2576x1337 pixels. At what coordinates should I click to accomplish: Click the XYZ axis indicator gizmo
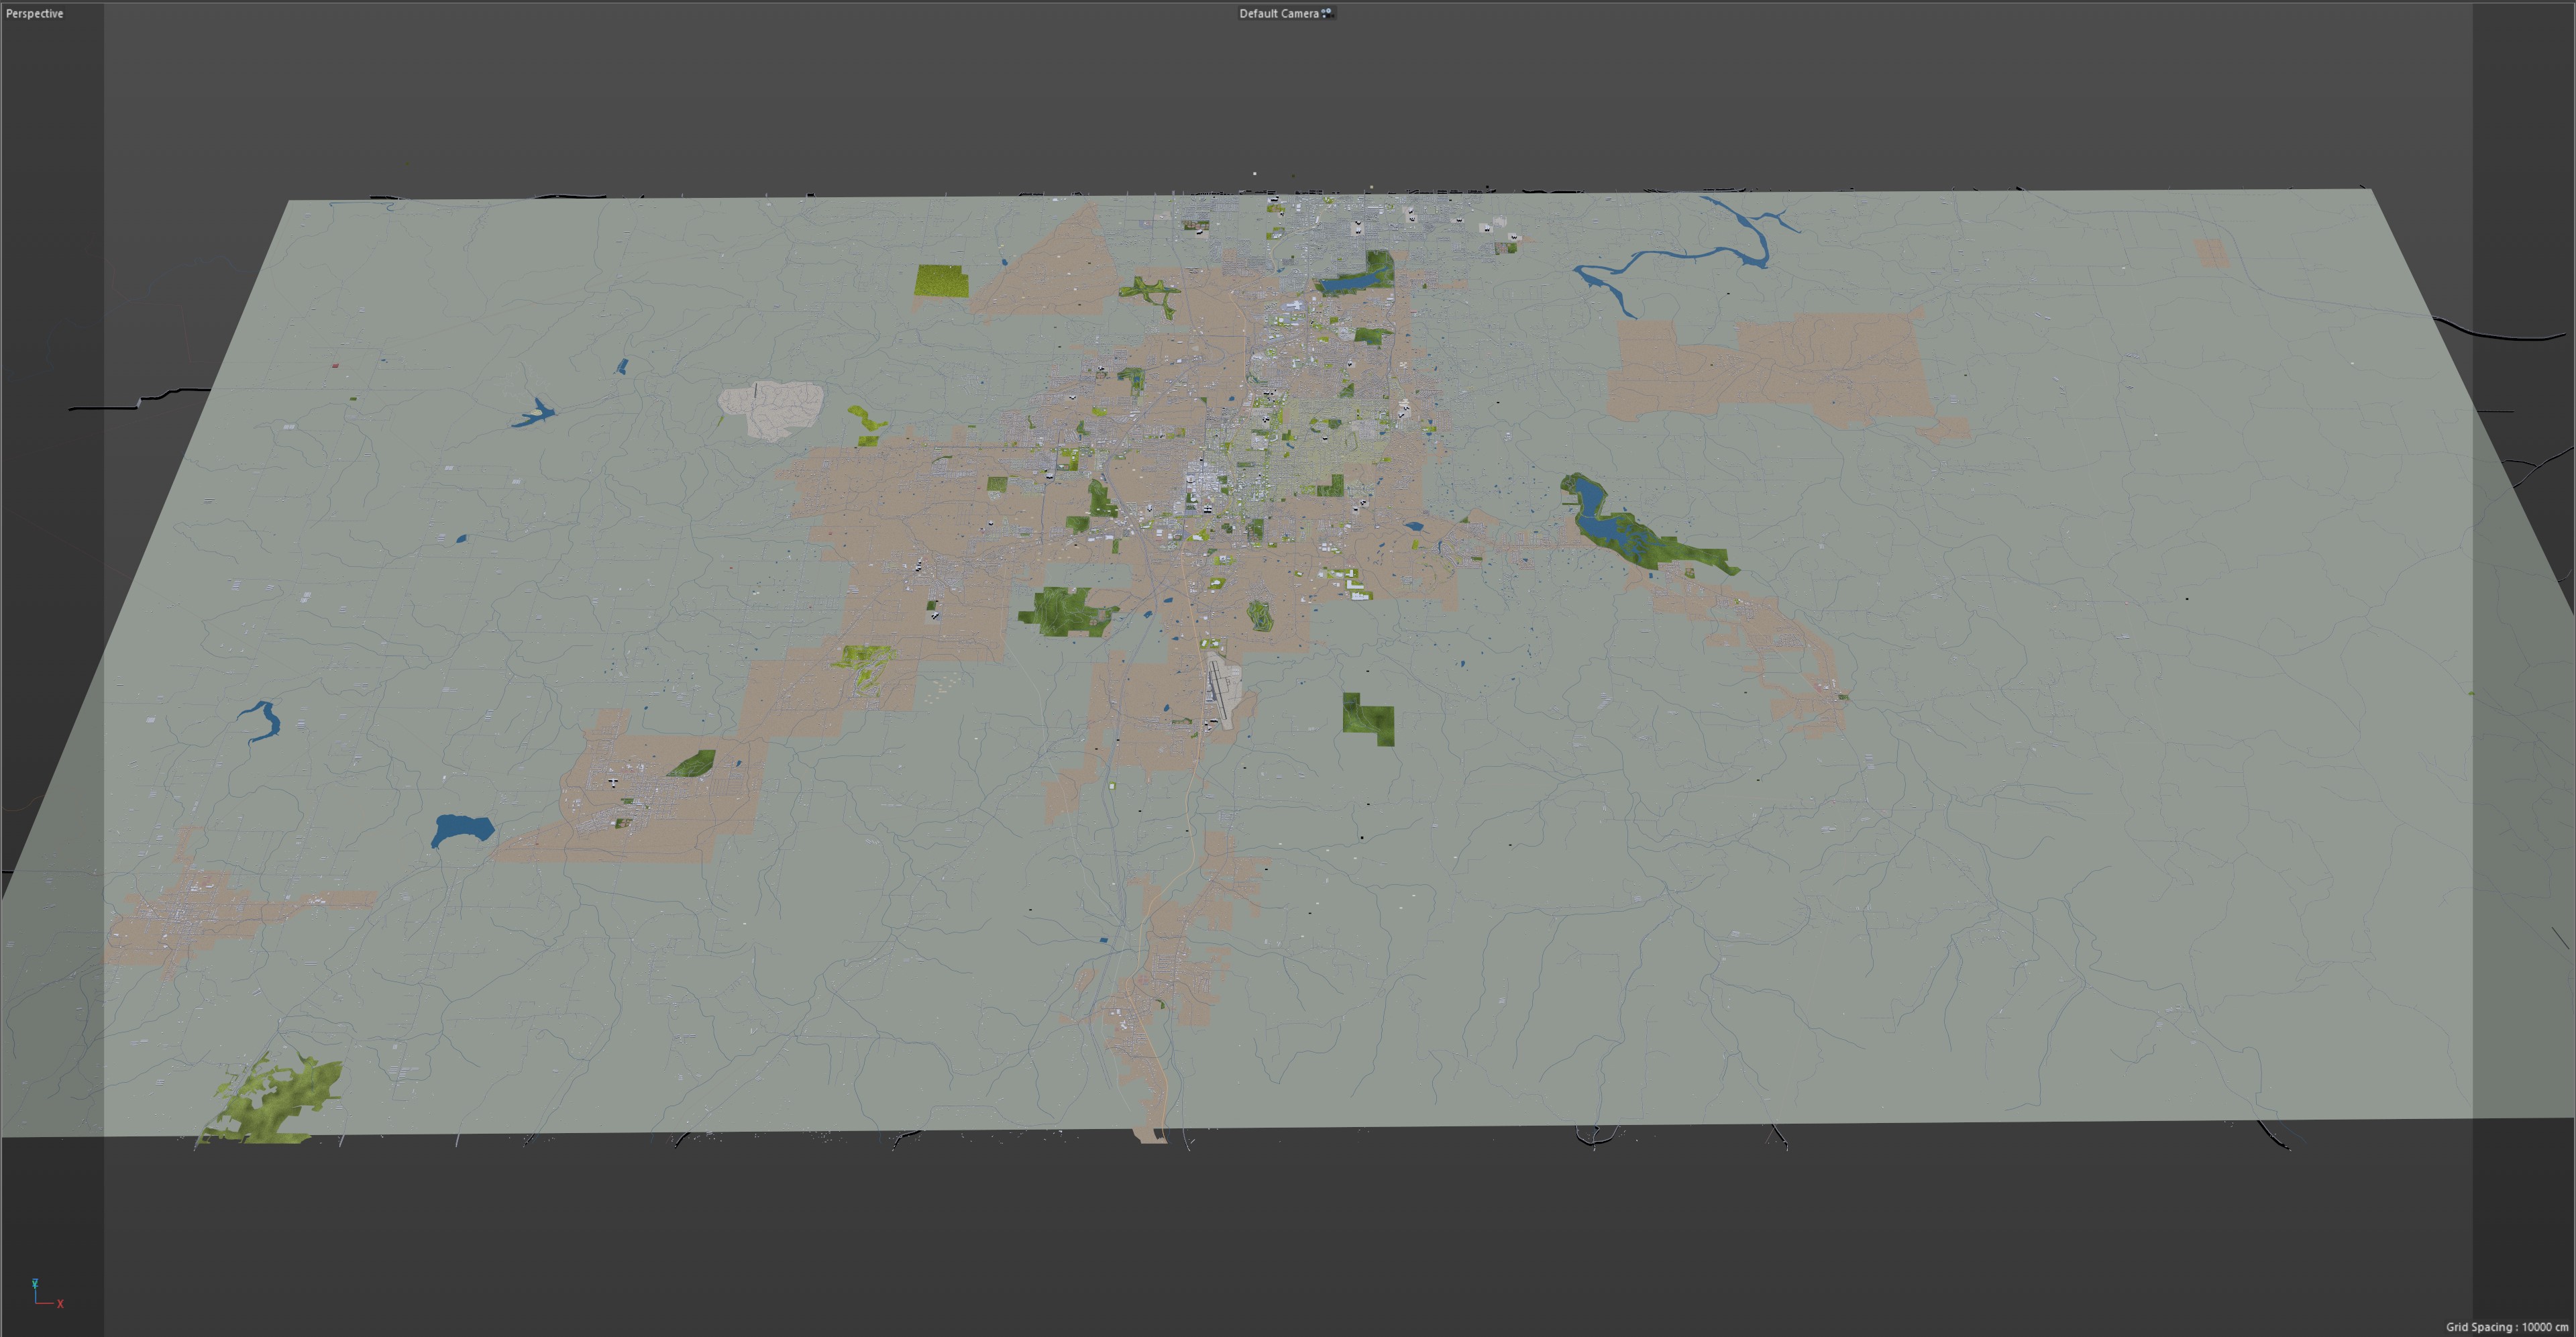click(43, 1294)
